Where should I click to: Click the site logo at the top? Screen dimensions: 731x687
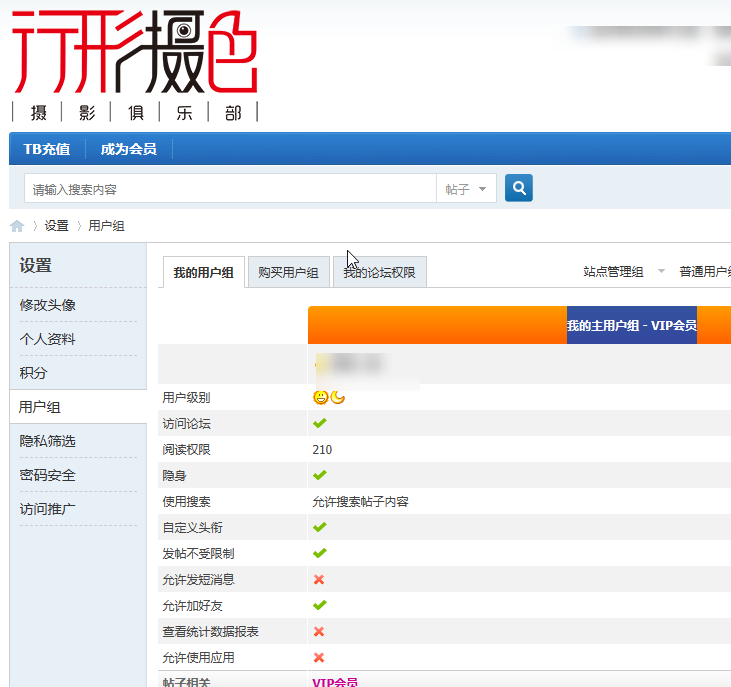point(135,65)
